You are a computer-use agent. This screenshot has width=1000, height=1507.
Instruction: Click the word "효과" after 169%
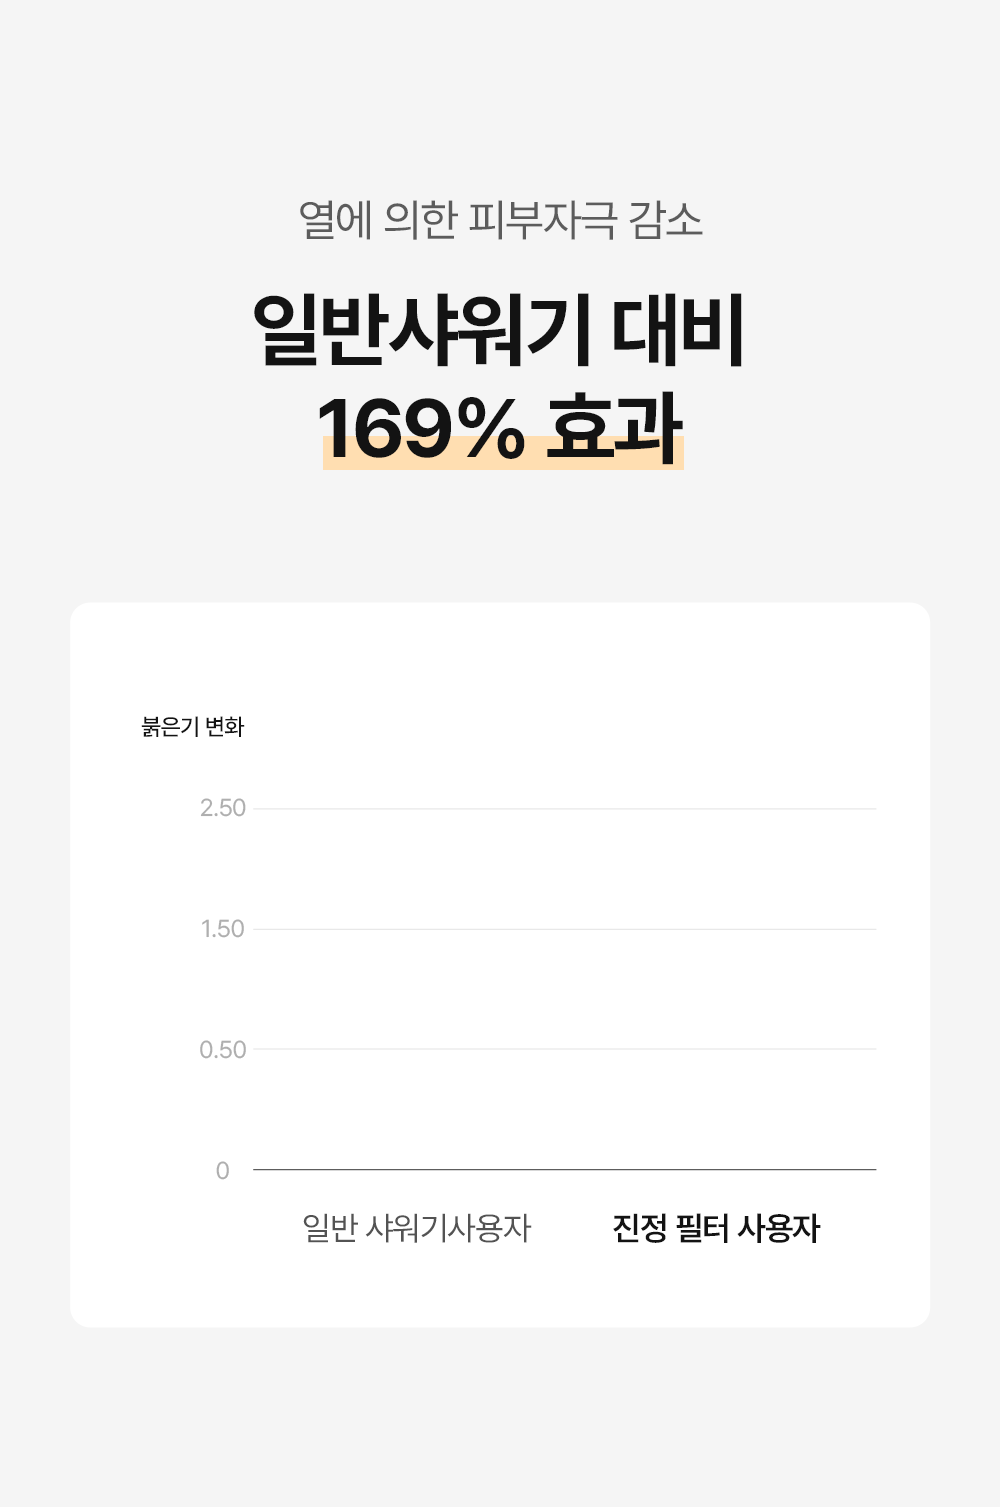click(614, 429)
